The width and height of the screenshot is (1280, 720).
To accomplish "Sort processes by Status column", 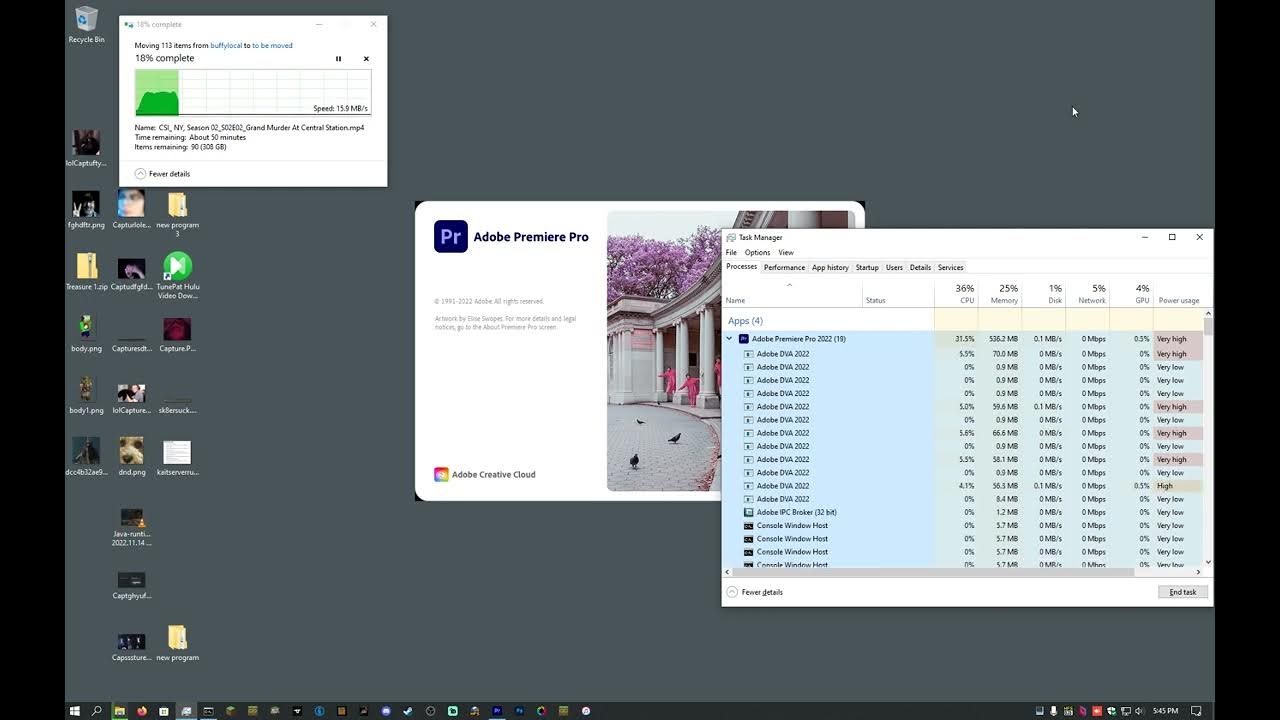I will coord(898,293).
